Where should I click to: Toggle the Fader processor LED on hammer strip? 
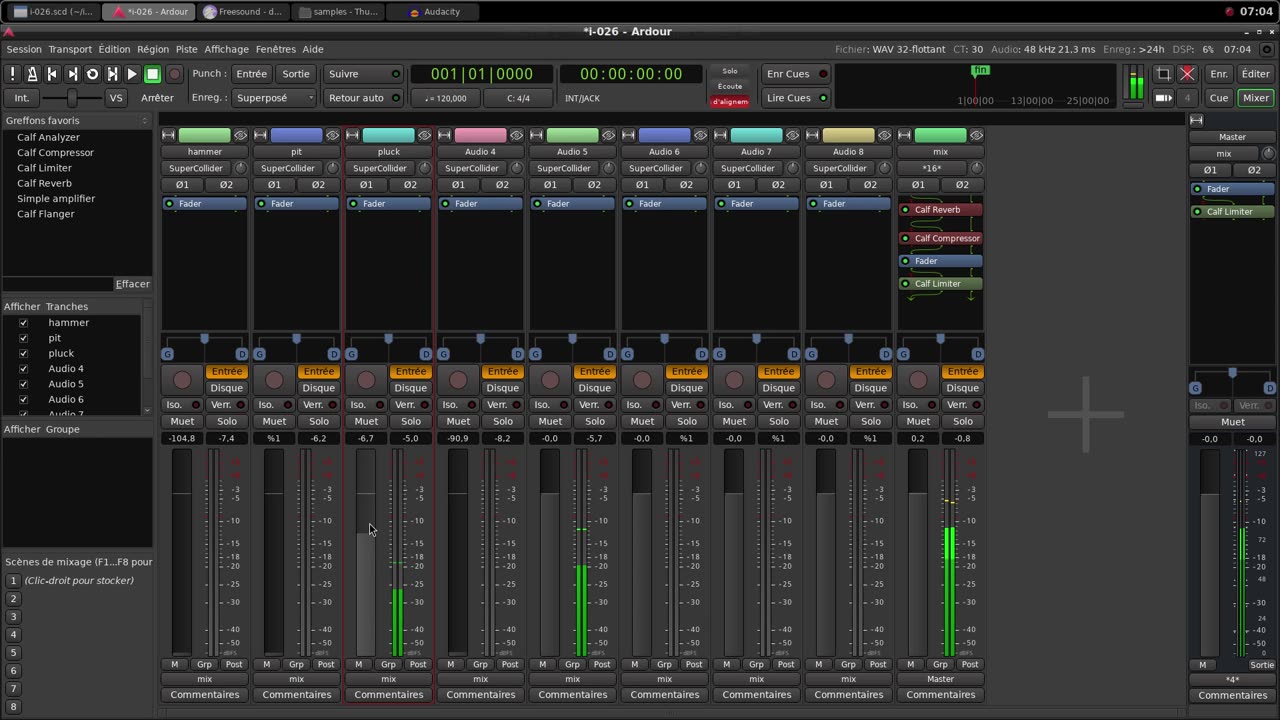169,204
